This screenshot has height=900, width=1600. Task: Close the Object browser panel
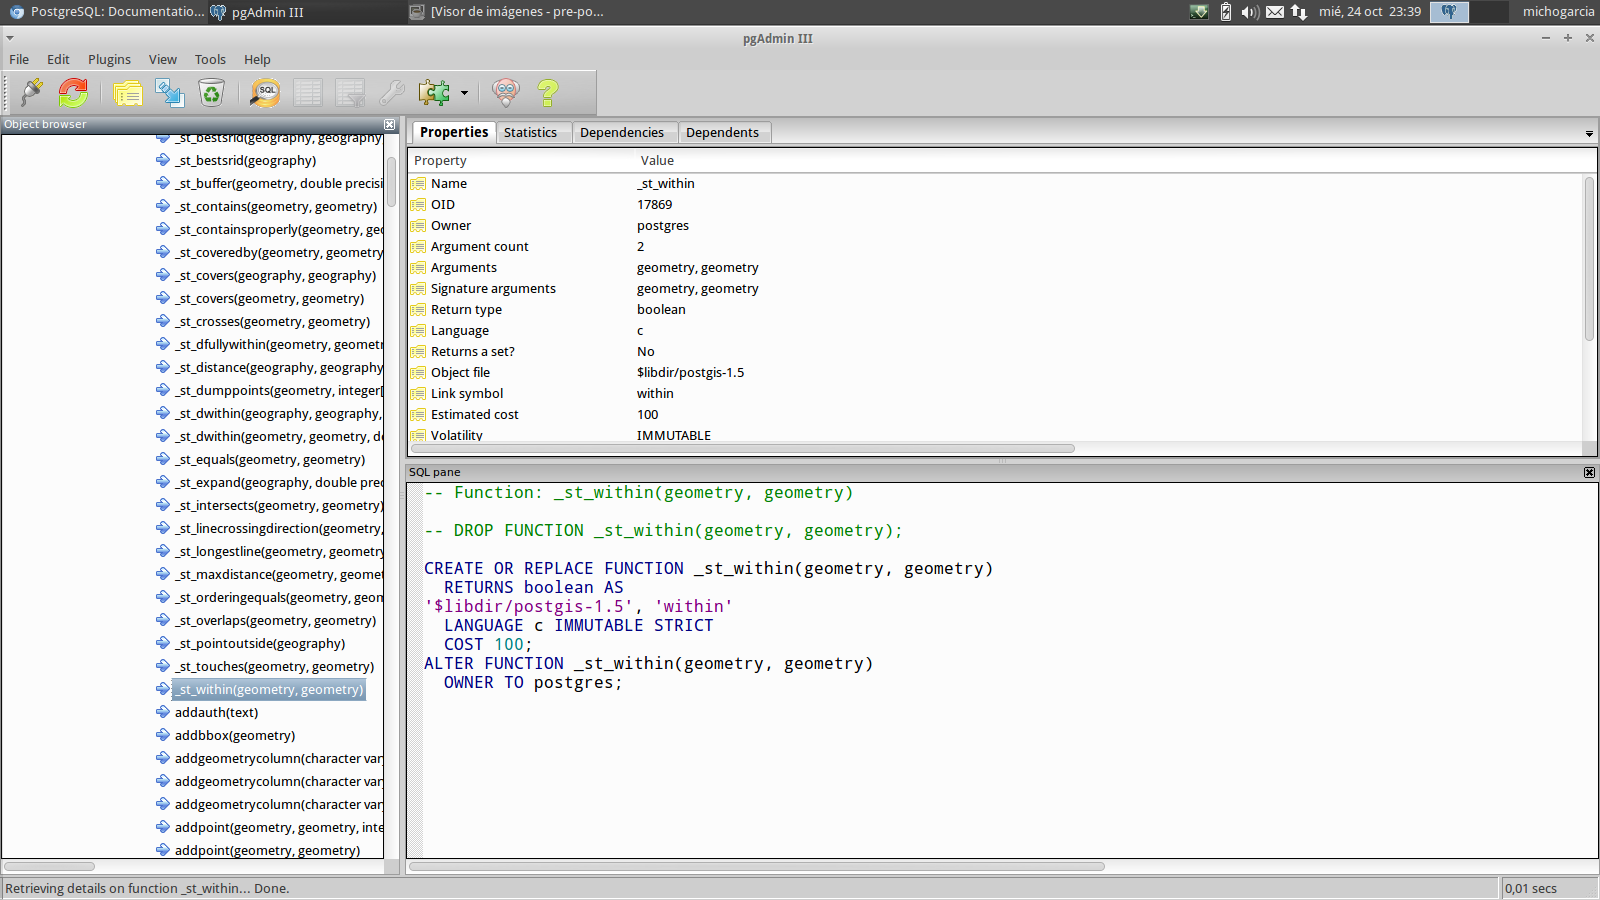point(390,124)
